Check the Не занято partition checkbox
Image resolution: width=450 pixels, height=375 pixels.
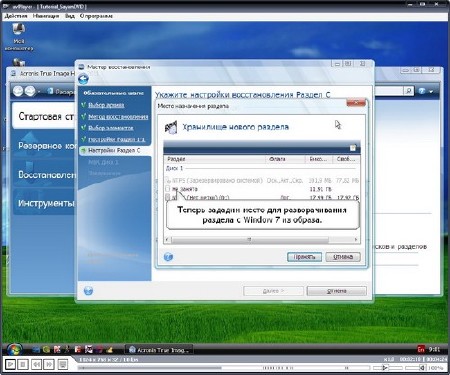pyautogui.click(x=168, y=189)
